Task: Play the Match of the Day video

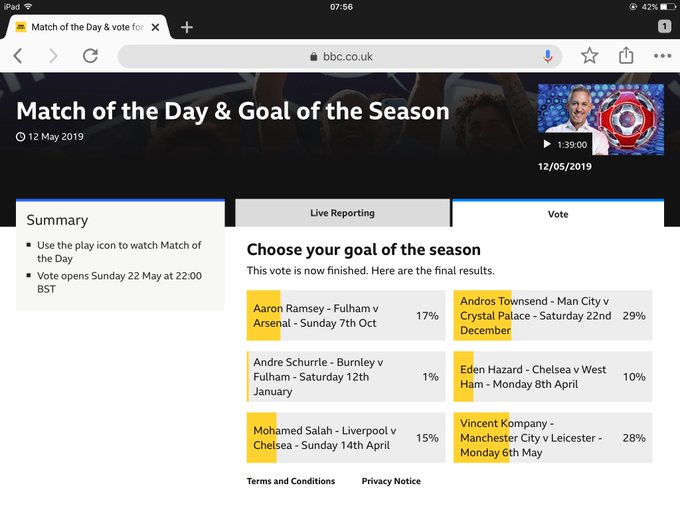Action: point(547,144)
